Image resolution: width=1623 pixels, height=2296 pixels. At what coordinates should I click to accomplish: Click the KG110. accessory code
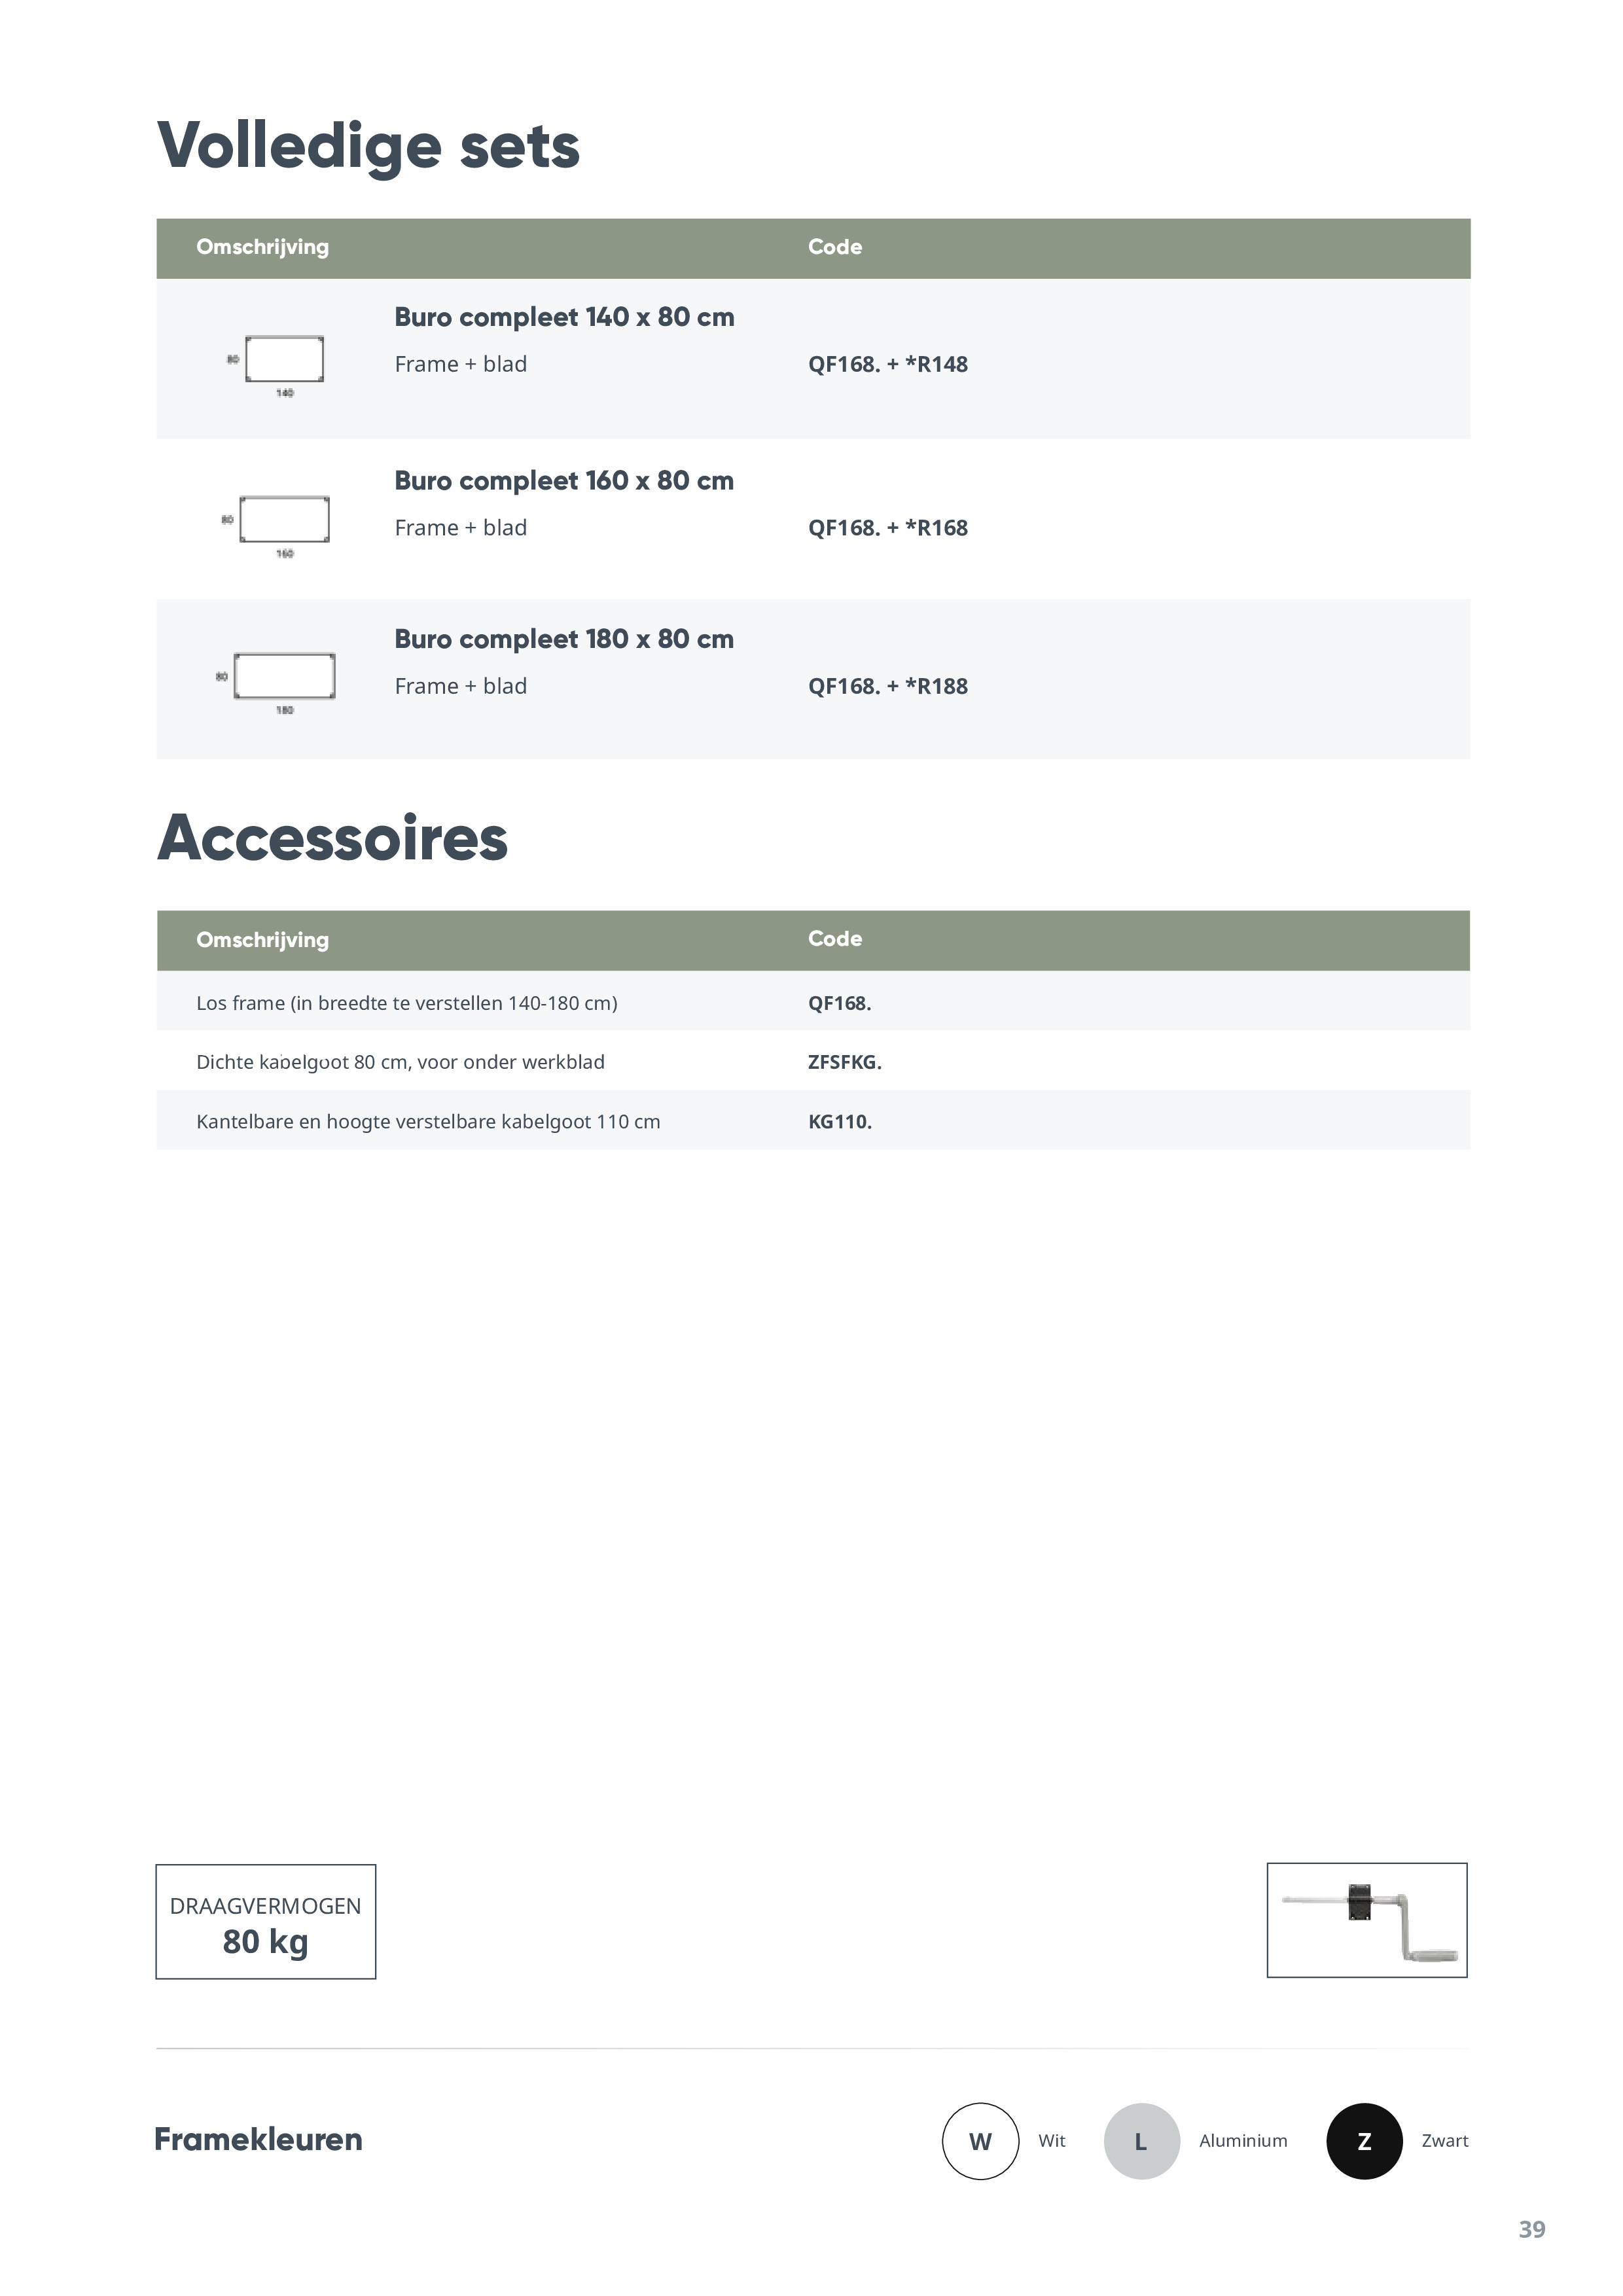point(839,1122)
